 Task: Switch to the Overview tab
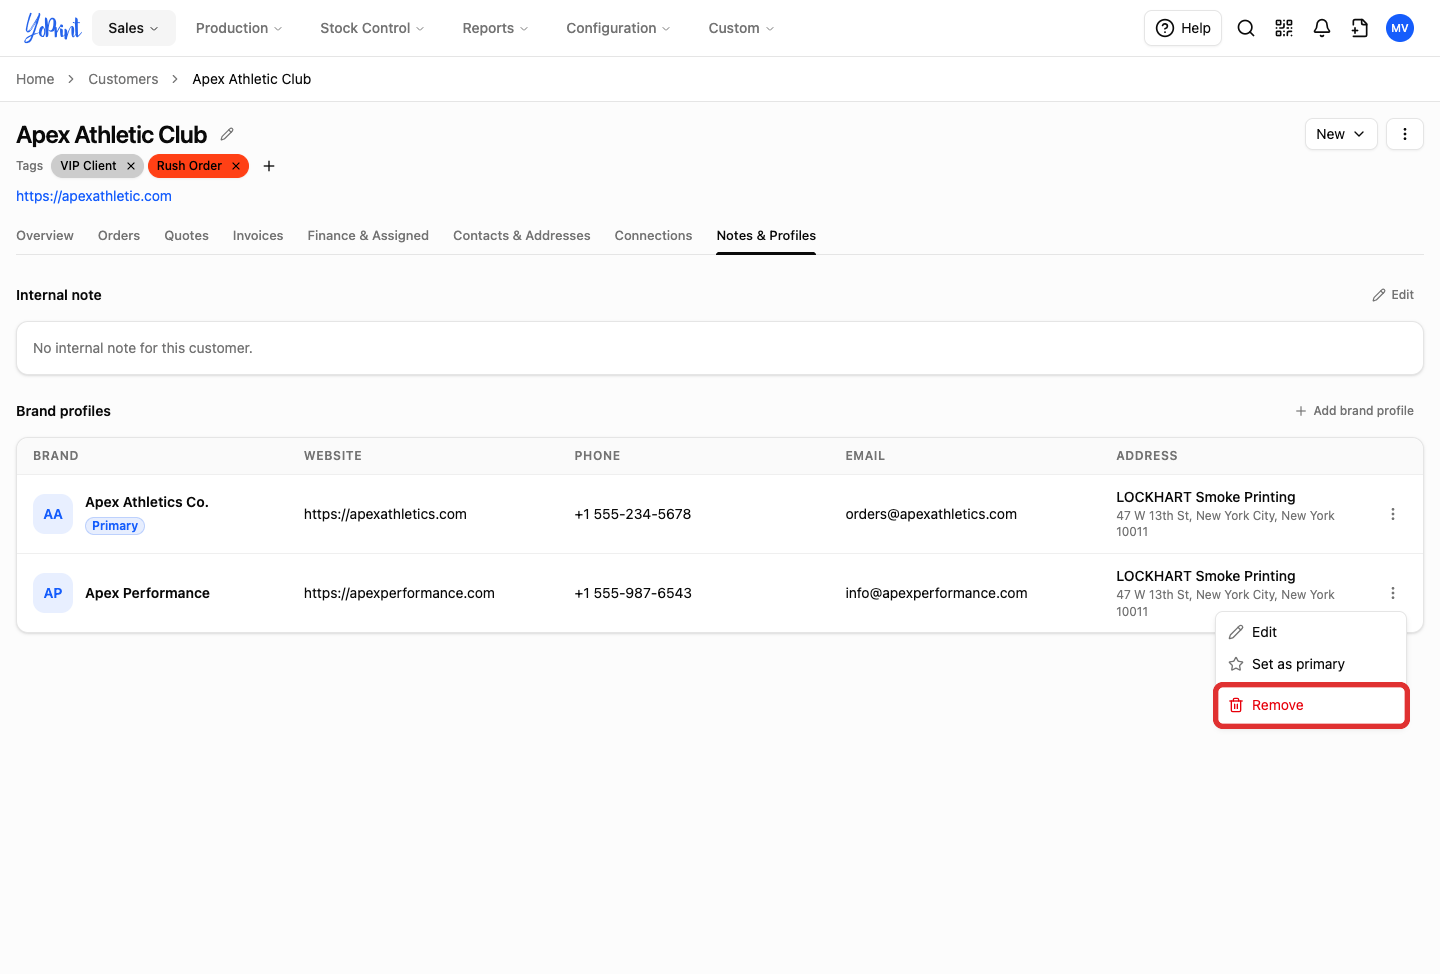[45, 236]
